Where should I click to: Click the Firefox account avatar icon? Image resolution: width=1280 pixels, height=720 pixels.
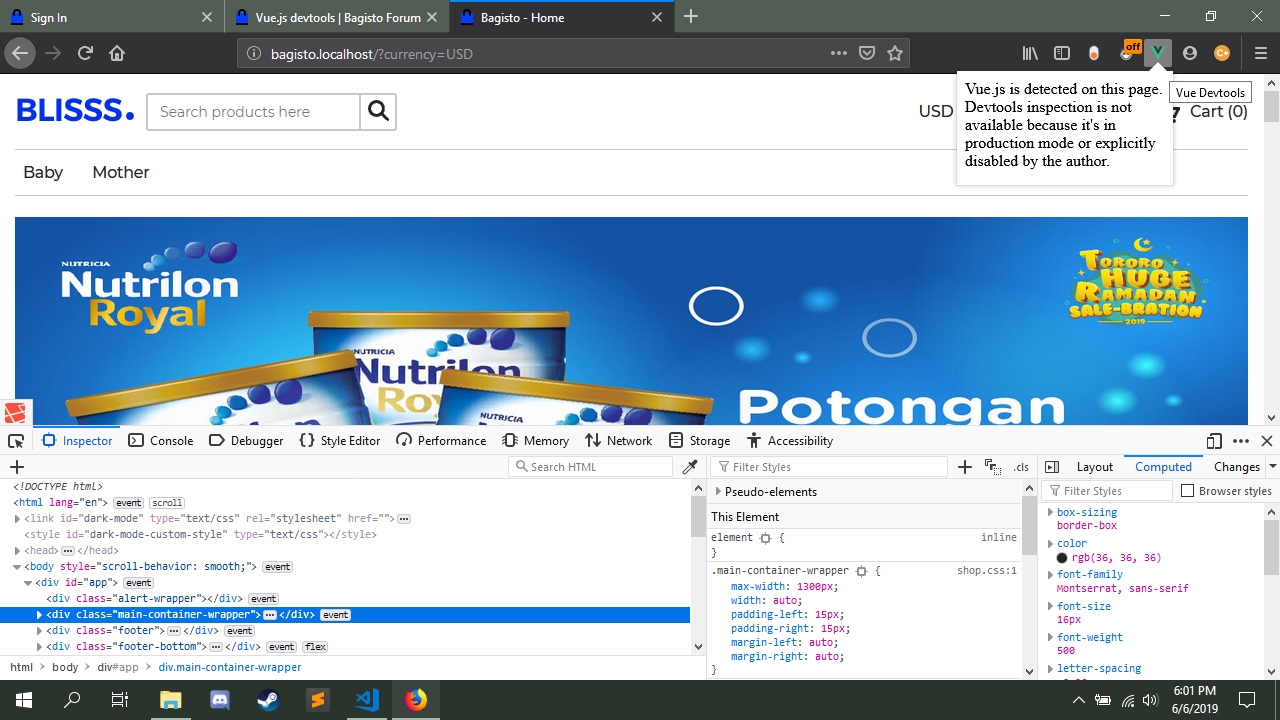point(1189,53)
